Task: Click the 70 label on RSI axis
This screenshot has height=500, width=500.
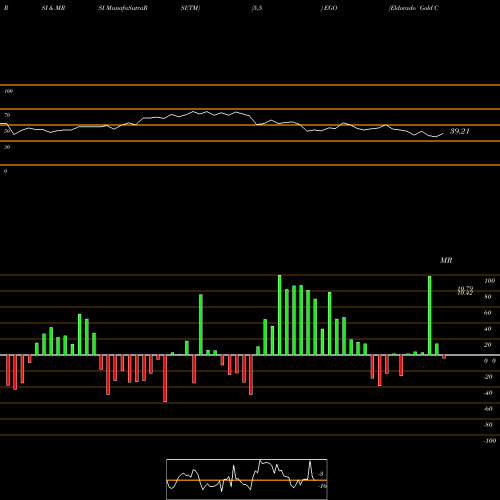Action: (x=7, y=115)
